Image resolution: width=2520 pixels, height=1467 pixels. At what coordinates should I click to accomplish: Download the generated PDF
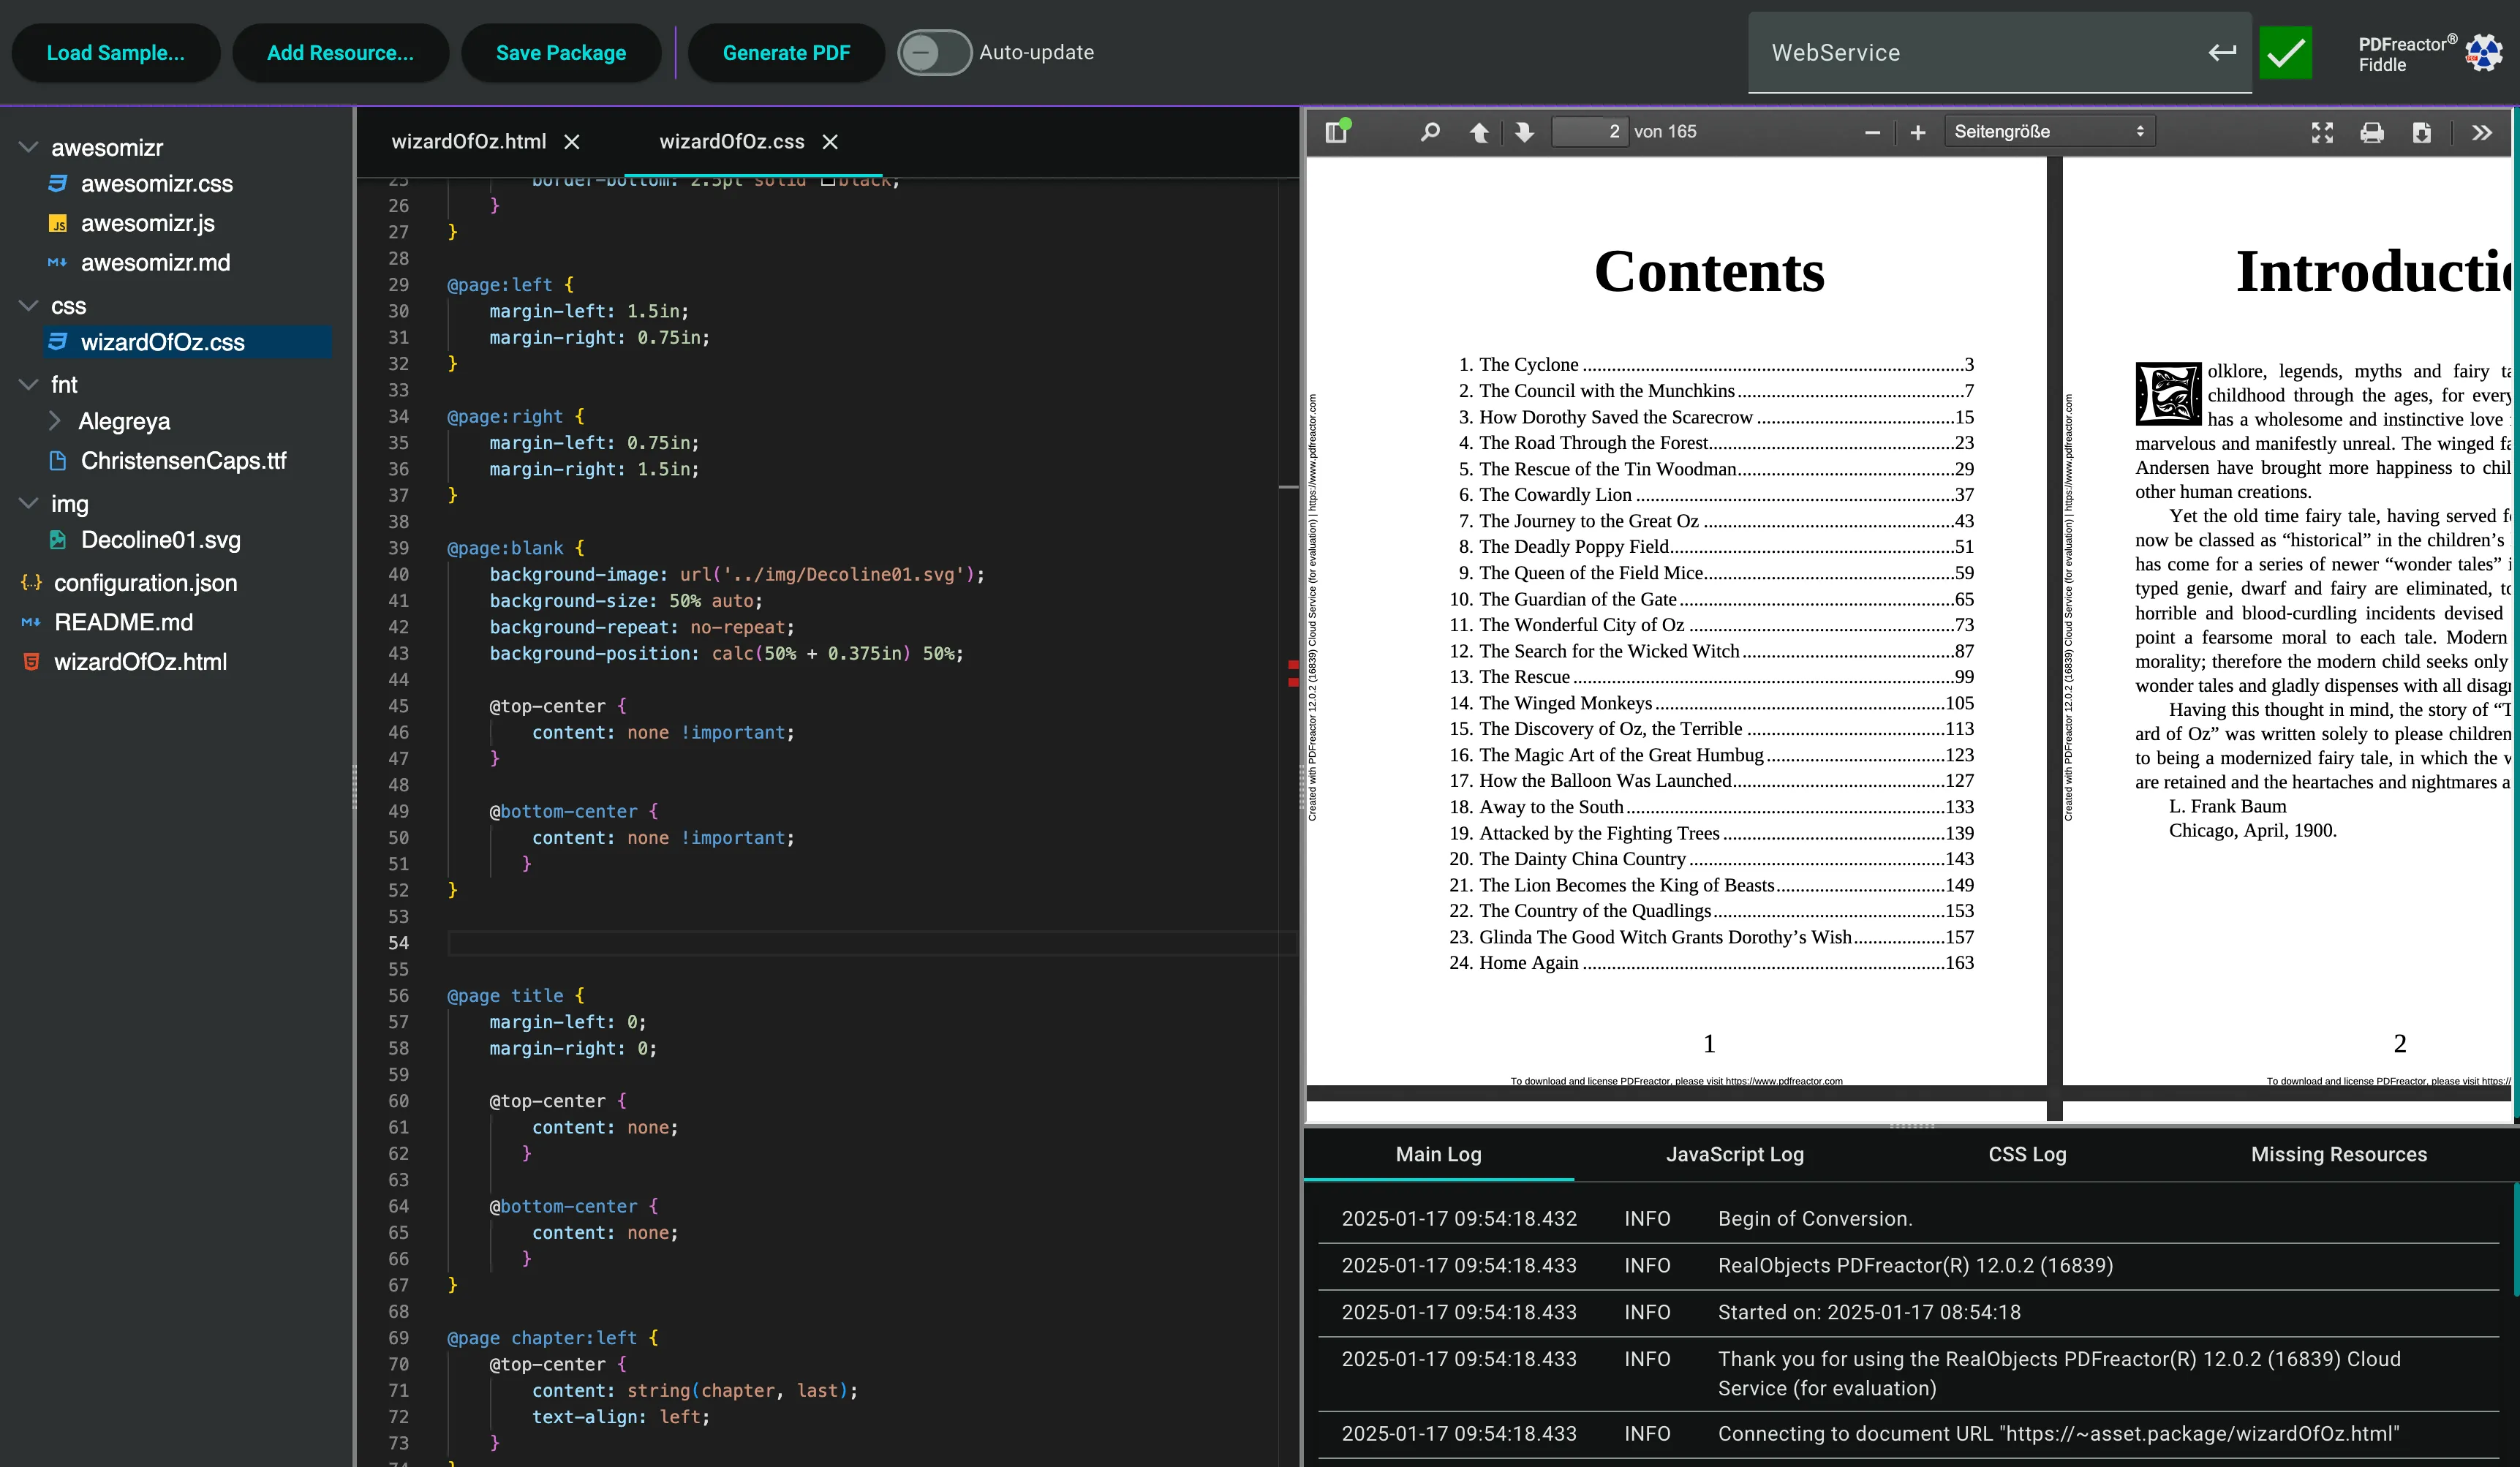coord(2421,132)
